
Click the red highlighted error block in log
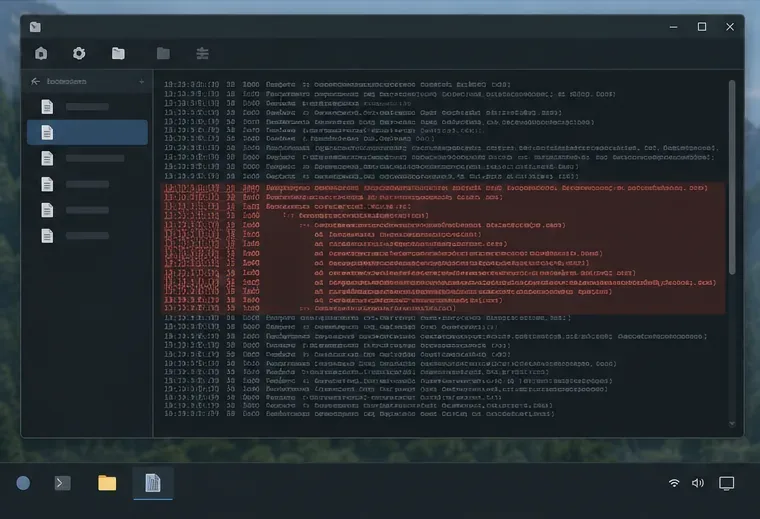pyautogui.click(x=443, y=248)
